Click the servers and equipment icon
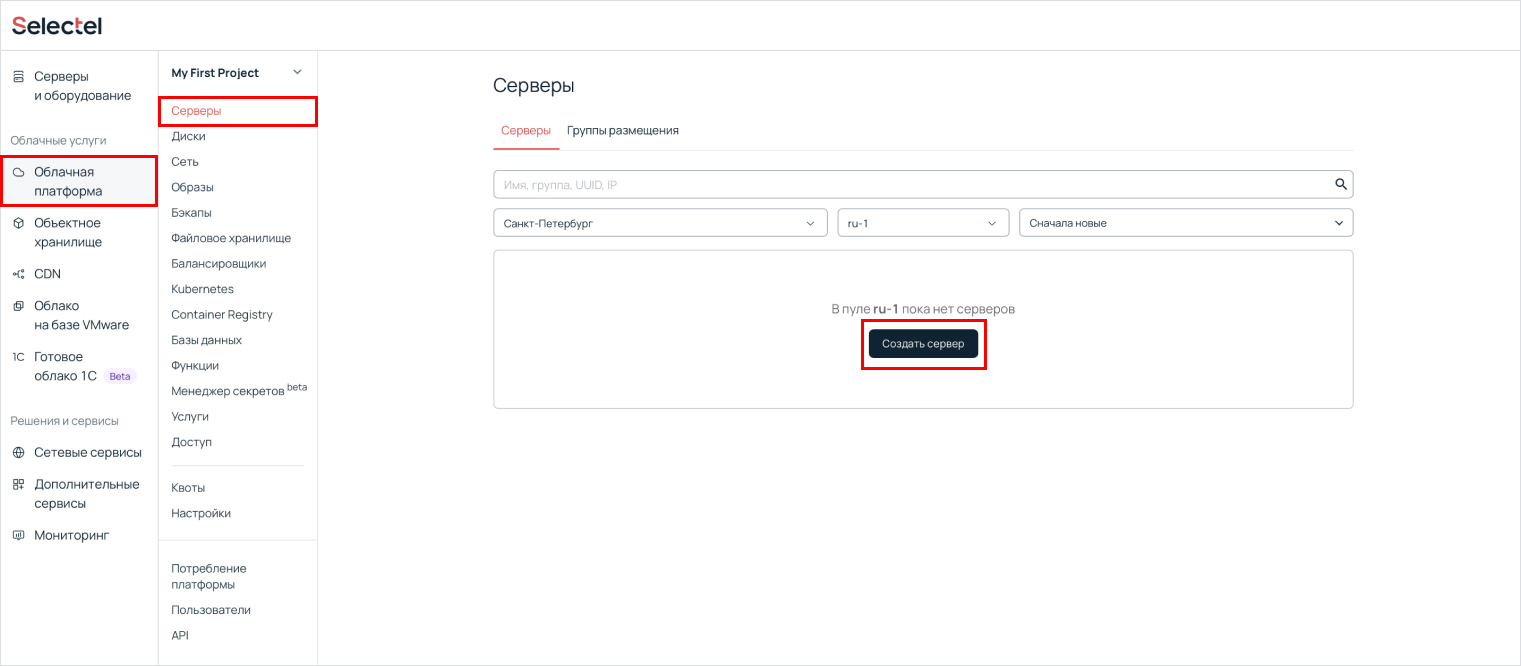 tap(18, 77)
